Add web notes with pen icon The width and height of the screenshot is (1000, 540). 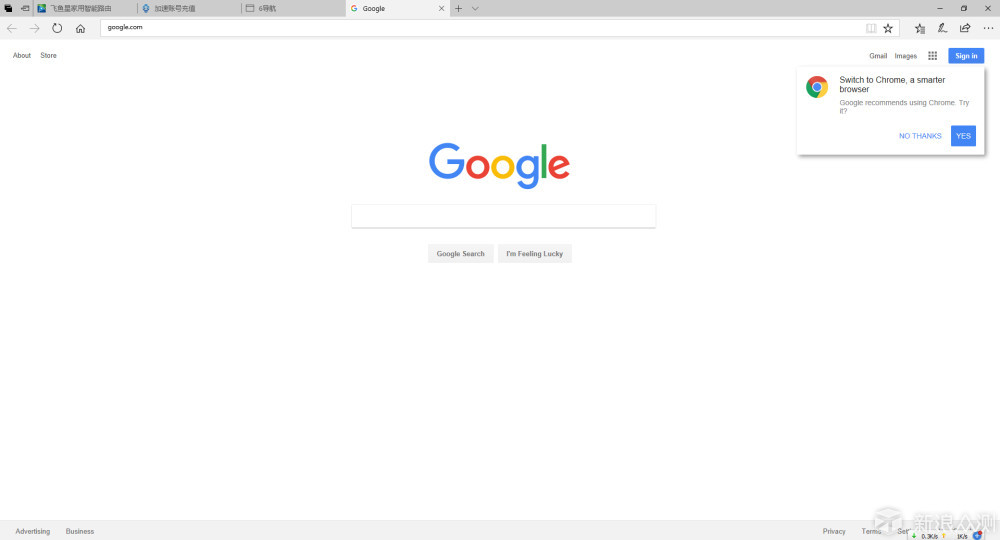click(x=942, y=28)
